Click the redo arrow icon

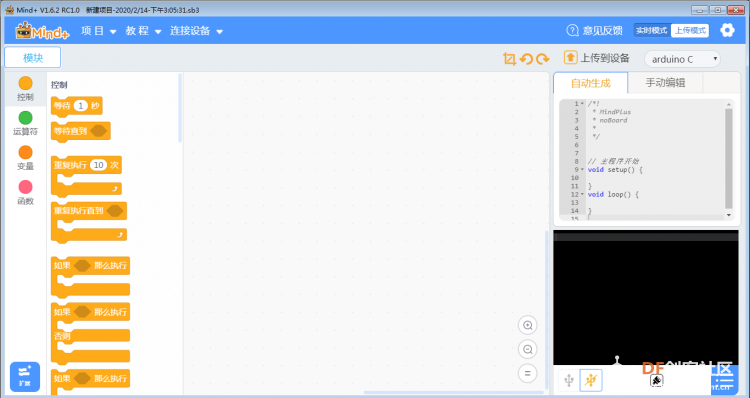(x=542, y=59)
